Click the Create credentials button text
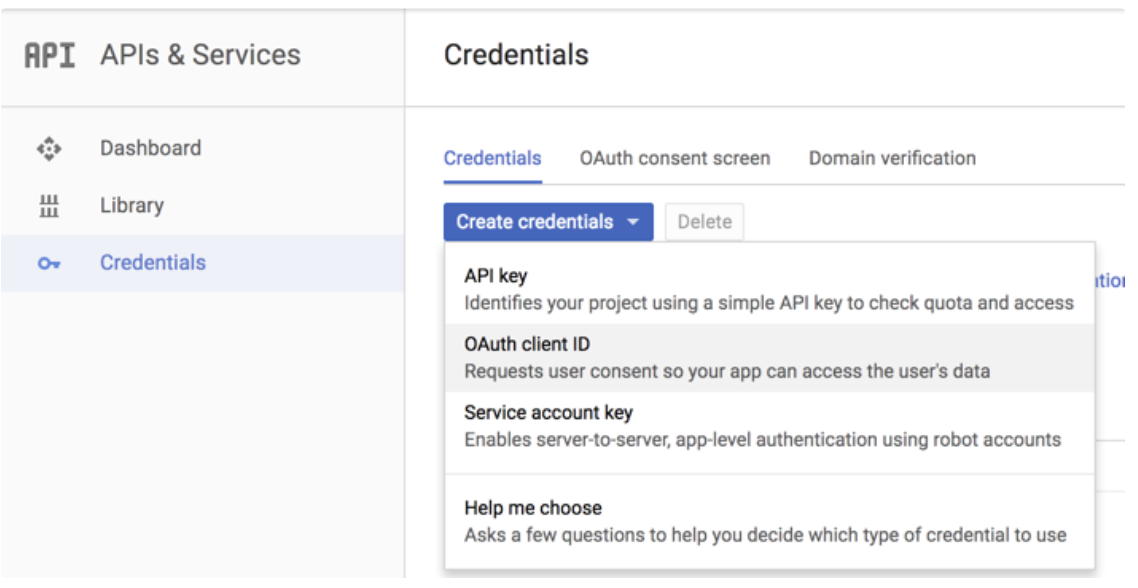Screen dimensions: 1138x588 [535, 222]
